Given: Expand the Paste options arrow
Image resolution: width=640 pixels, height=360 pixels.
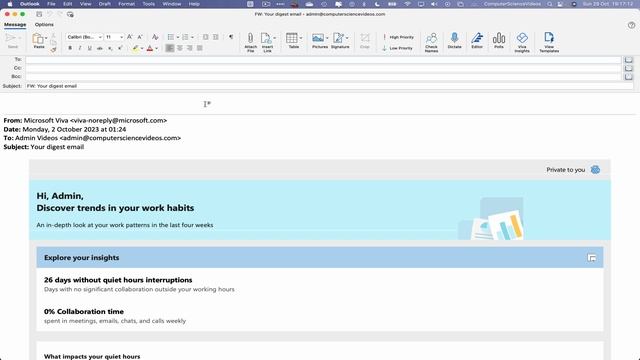Looking at the screenshot, I should point(46,38).
